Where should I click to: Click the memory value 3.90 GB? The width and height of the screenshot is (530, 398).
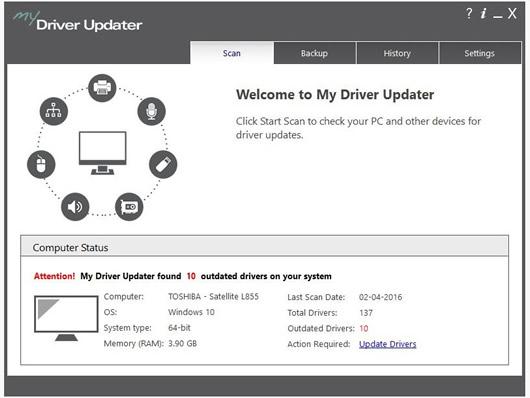183,343
